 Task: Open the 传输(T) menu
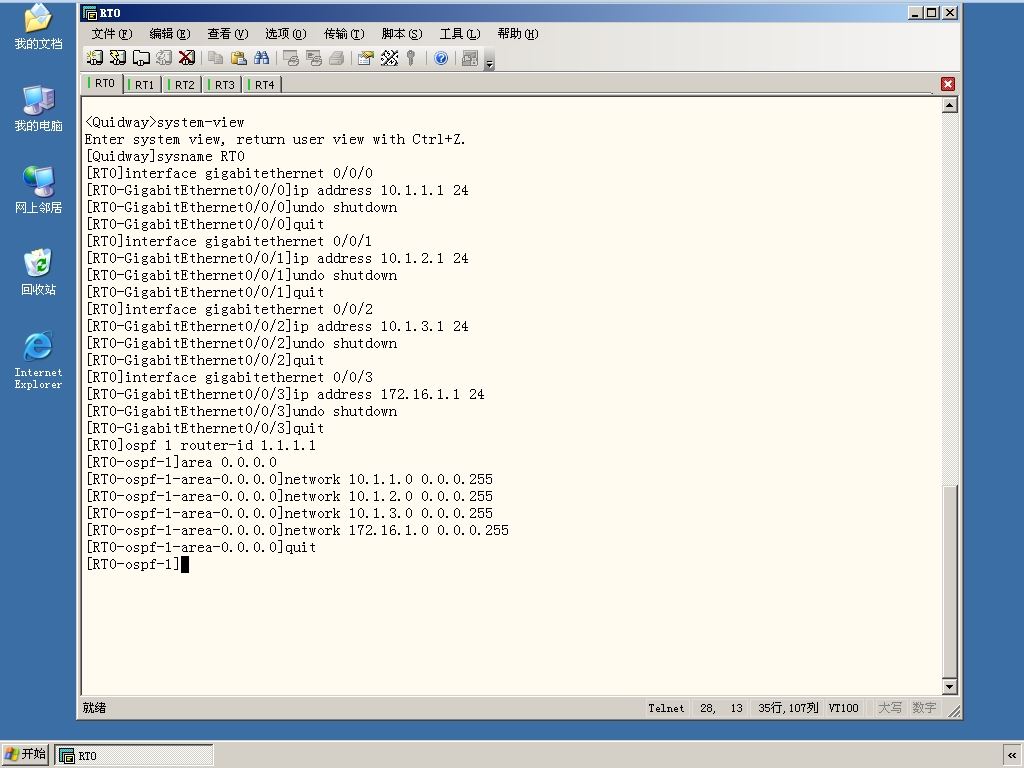coord(344,33)
